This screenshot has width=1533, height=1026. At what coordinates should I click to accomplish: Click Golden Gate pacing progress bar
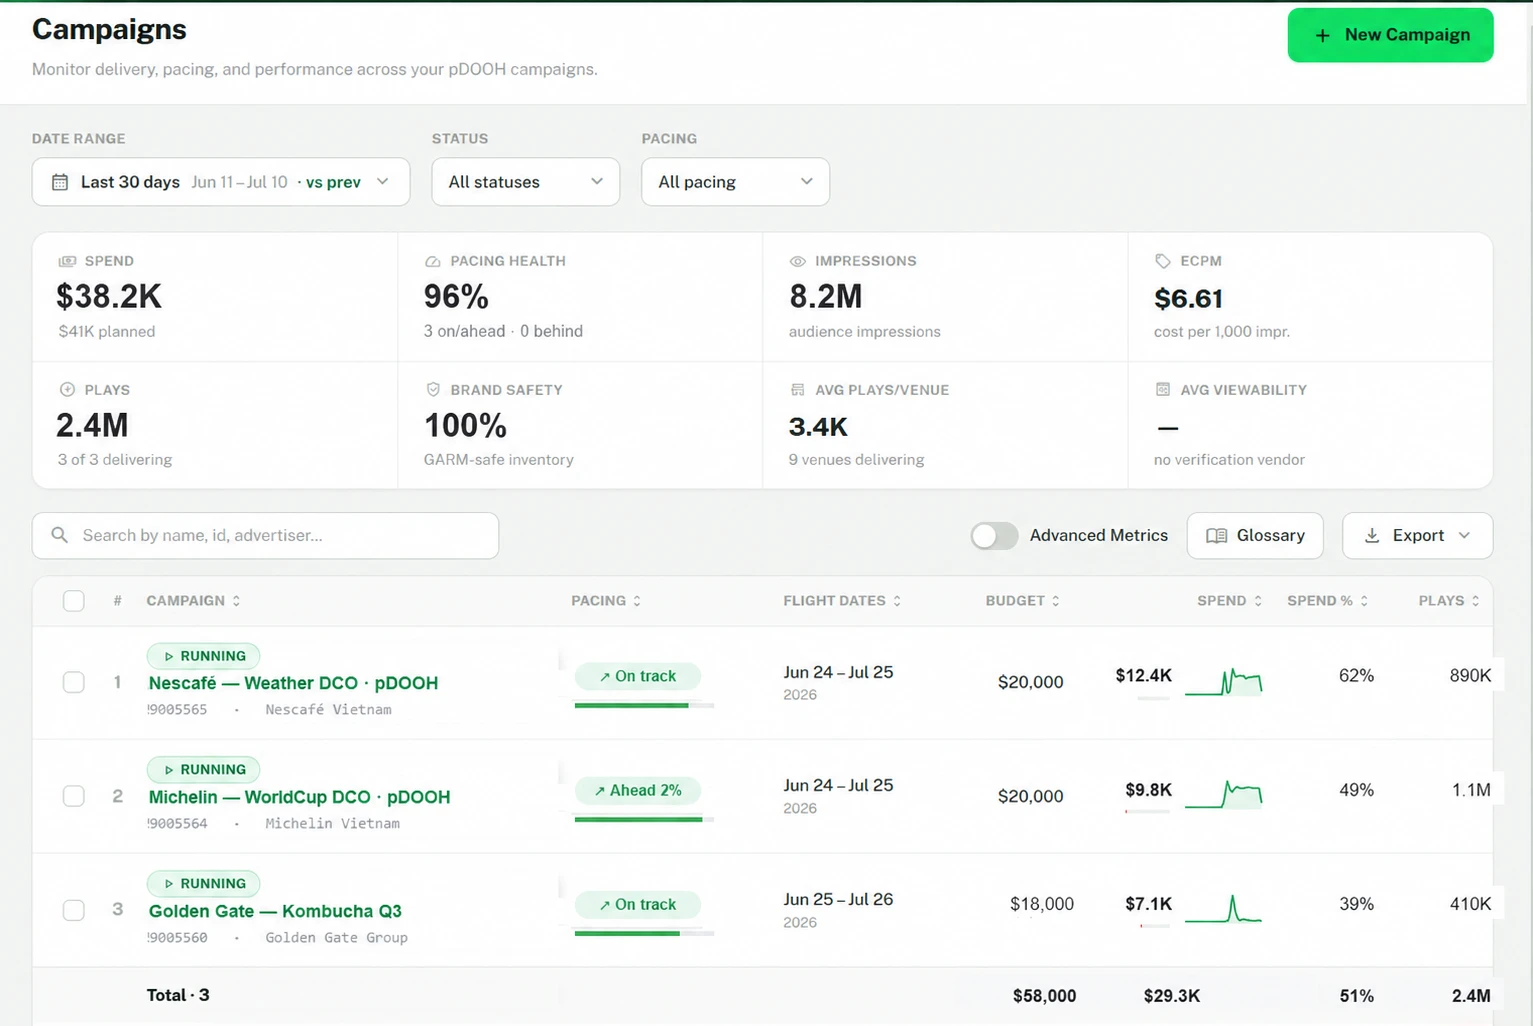(x=644, y=934)
